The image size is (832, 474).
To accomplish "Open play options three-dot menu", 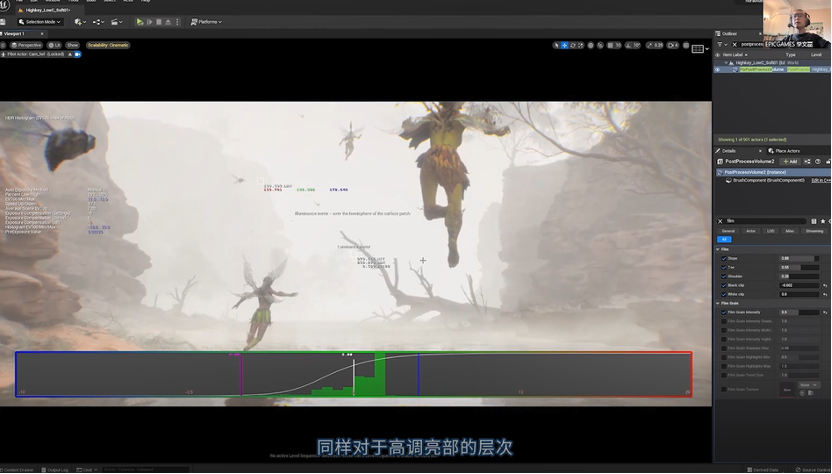I will point(177,22).
